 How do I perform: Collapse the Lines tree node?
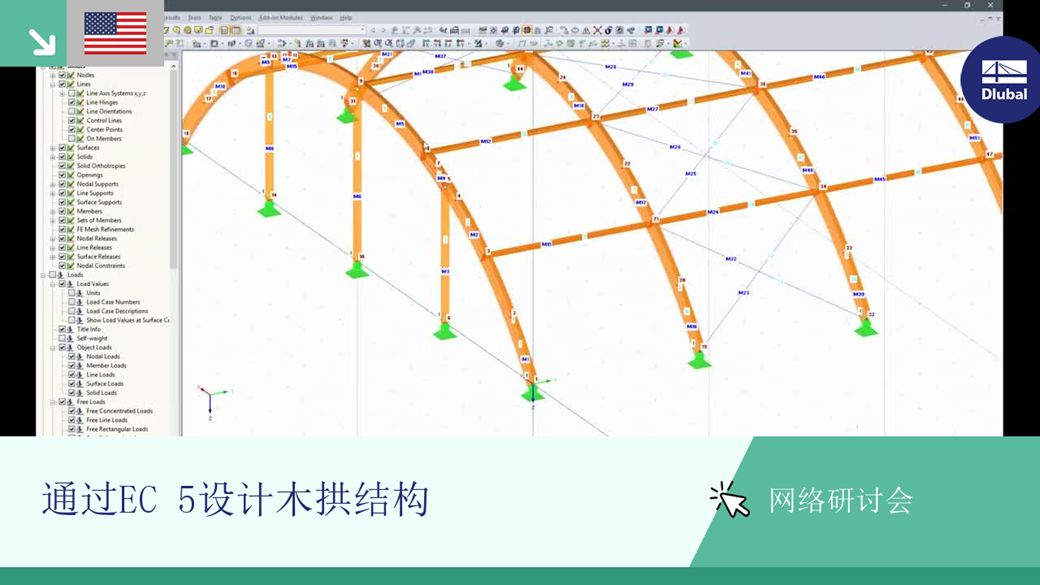click(x=53, y=84)
